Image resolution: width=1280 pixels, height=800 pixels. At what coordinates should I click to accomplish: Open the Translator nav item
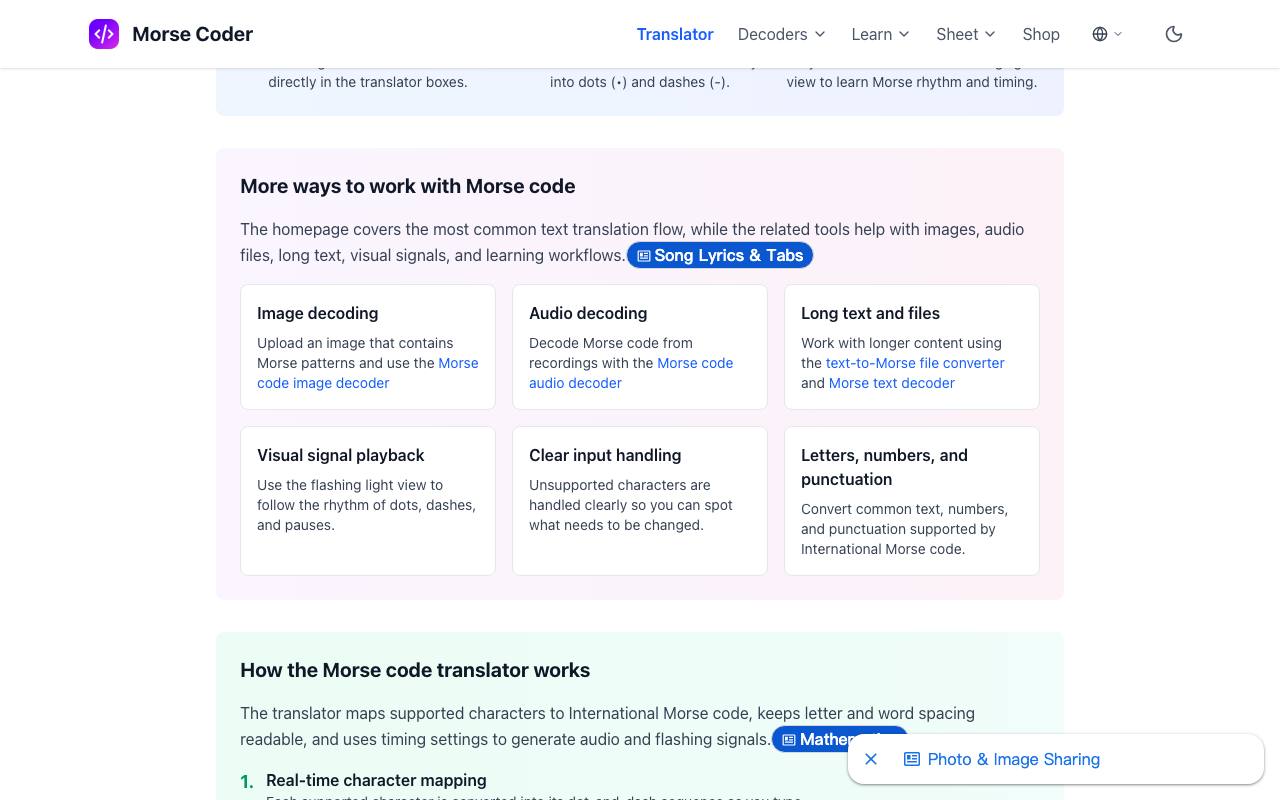pyautogui.click(x=675, y=34)
